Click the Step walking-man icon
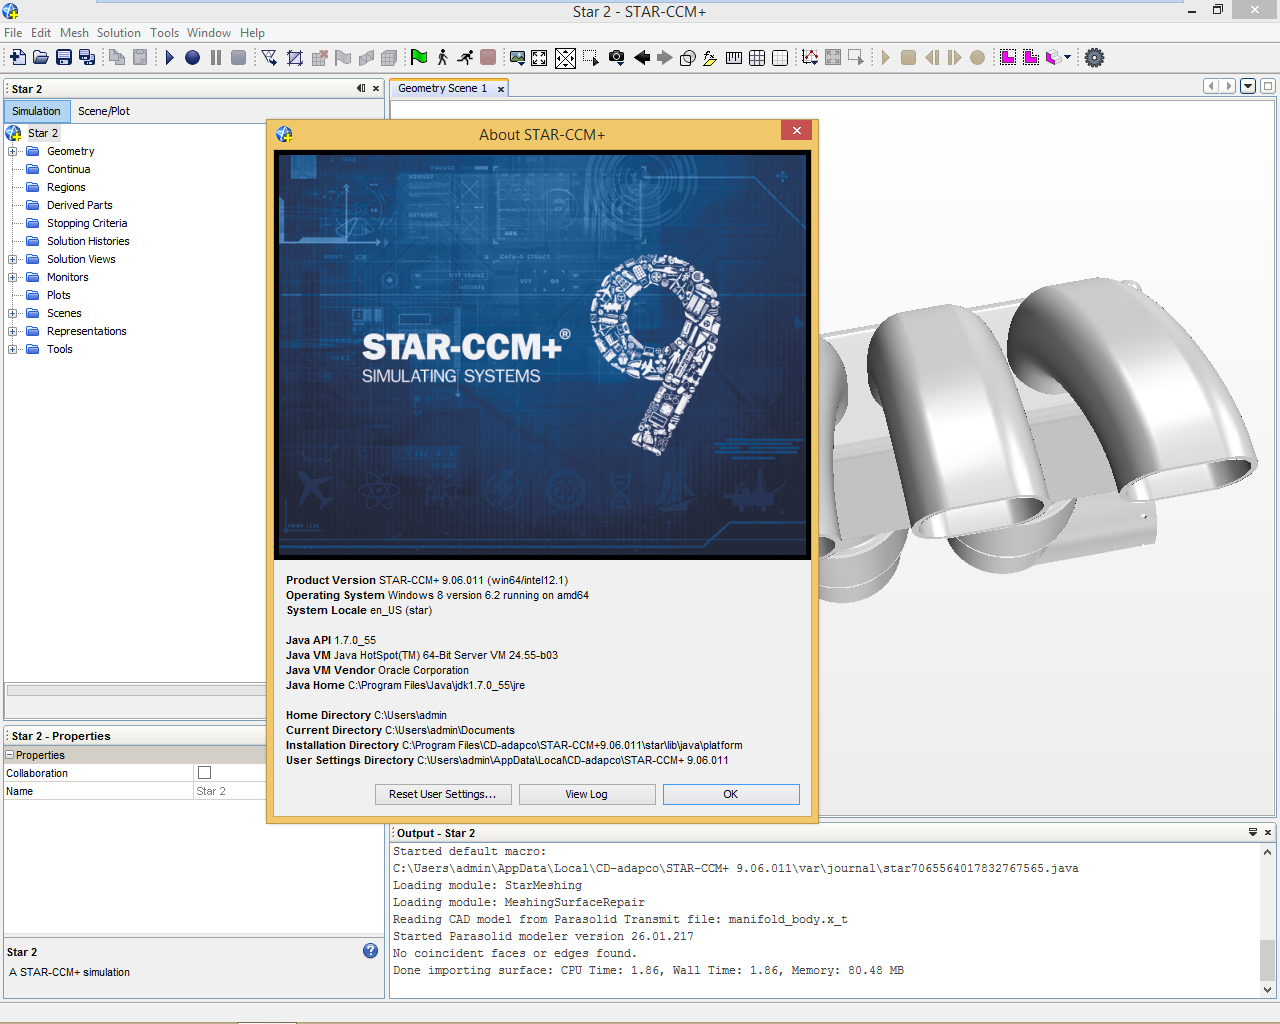This screenshot has height=1024, width=1280. 442,58
